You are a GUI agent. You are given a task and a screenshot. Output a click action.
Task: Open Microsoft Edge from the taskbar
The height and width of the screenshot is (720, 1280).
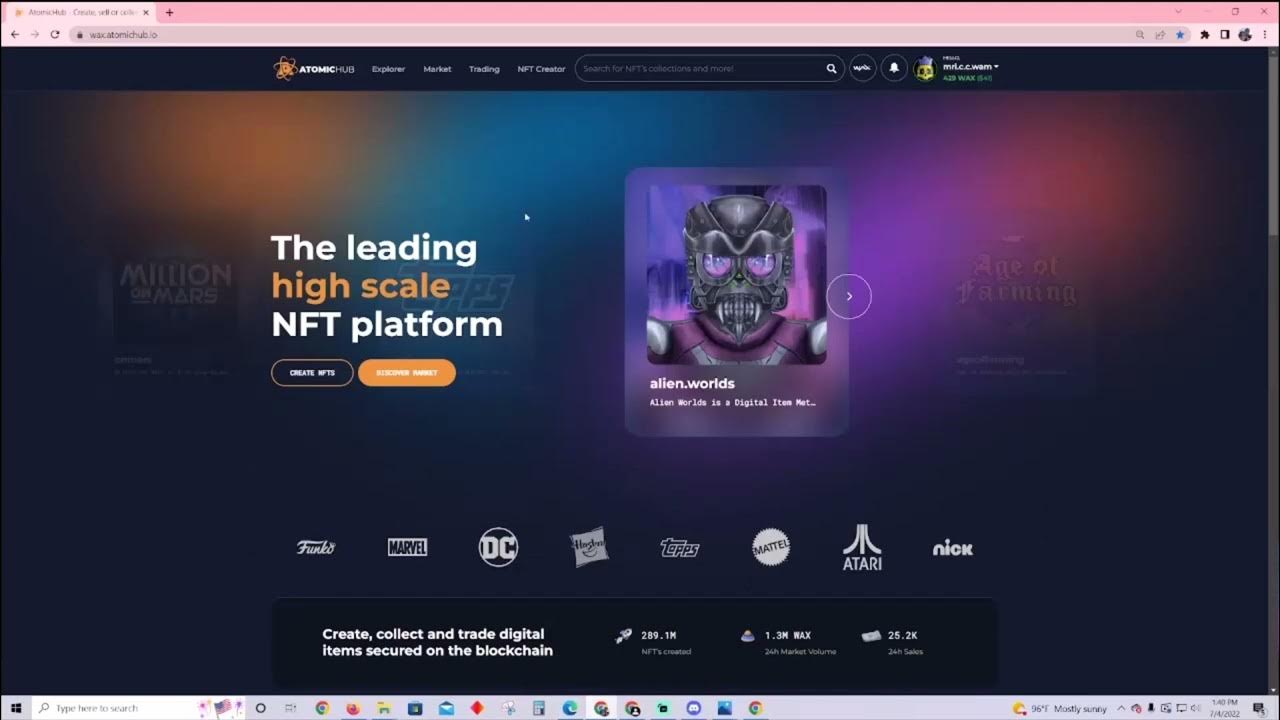pos(569,708)
